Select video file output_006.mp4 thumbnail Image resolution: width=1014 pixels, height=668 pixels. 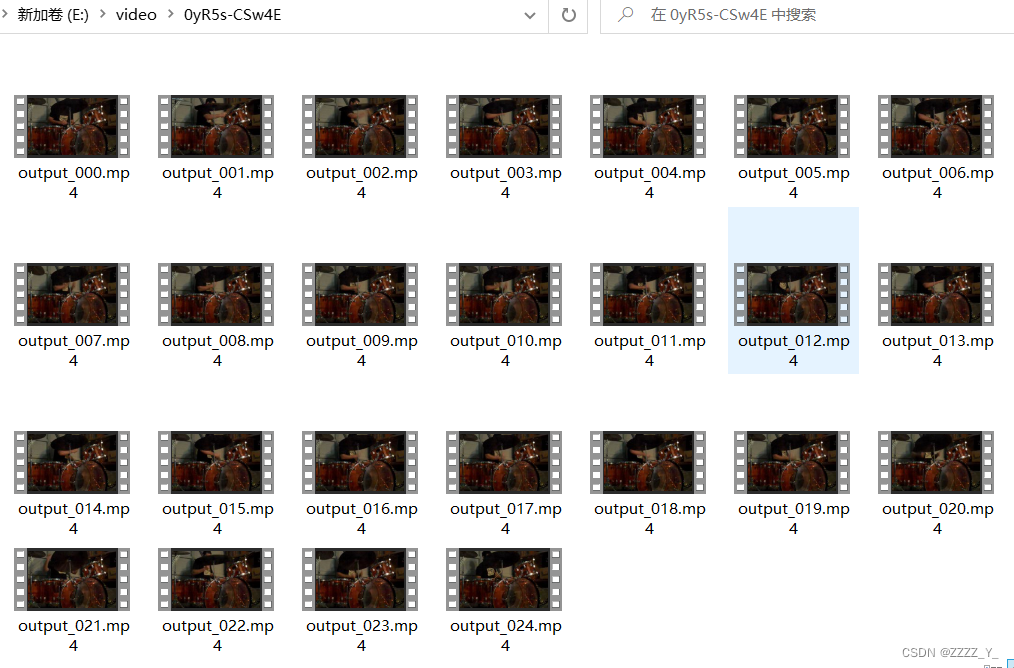pos(936,126)
